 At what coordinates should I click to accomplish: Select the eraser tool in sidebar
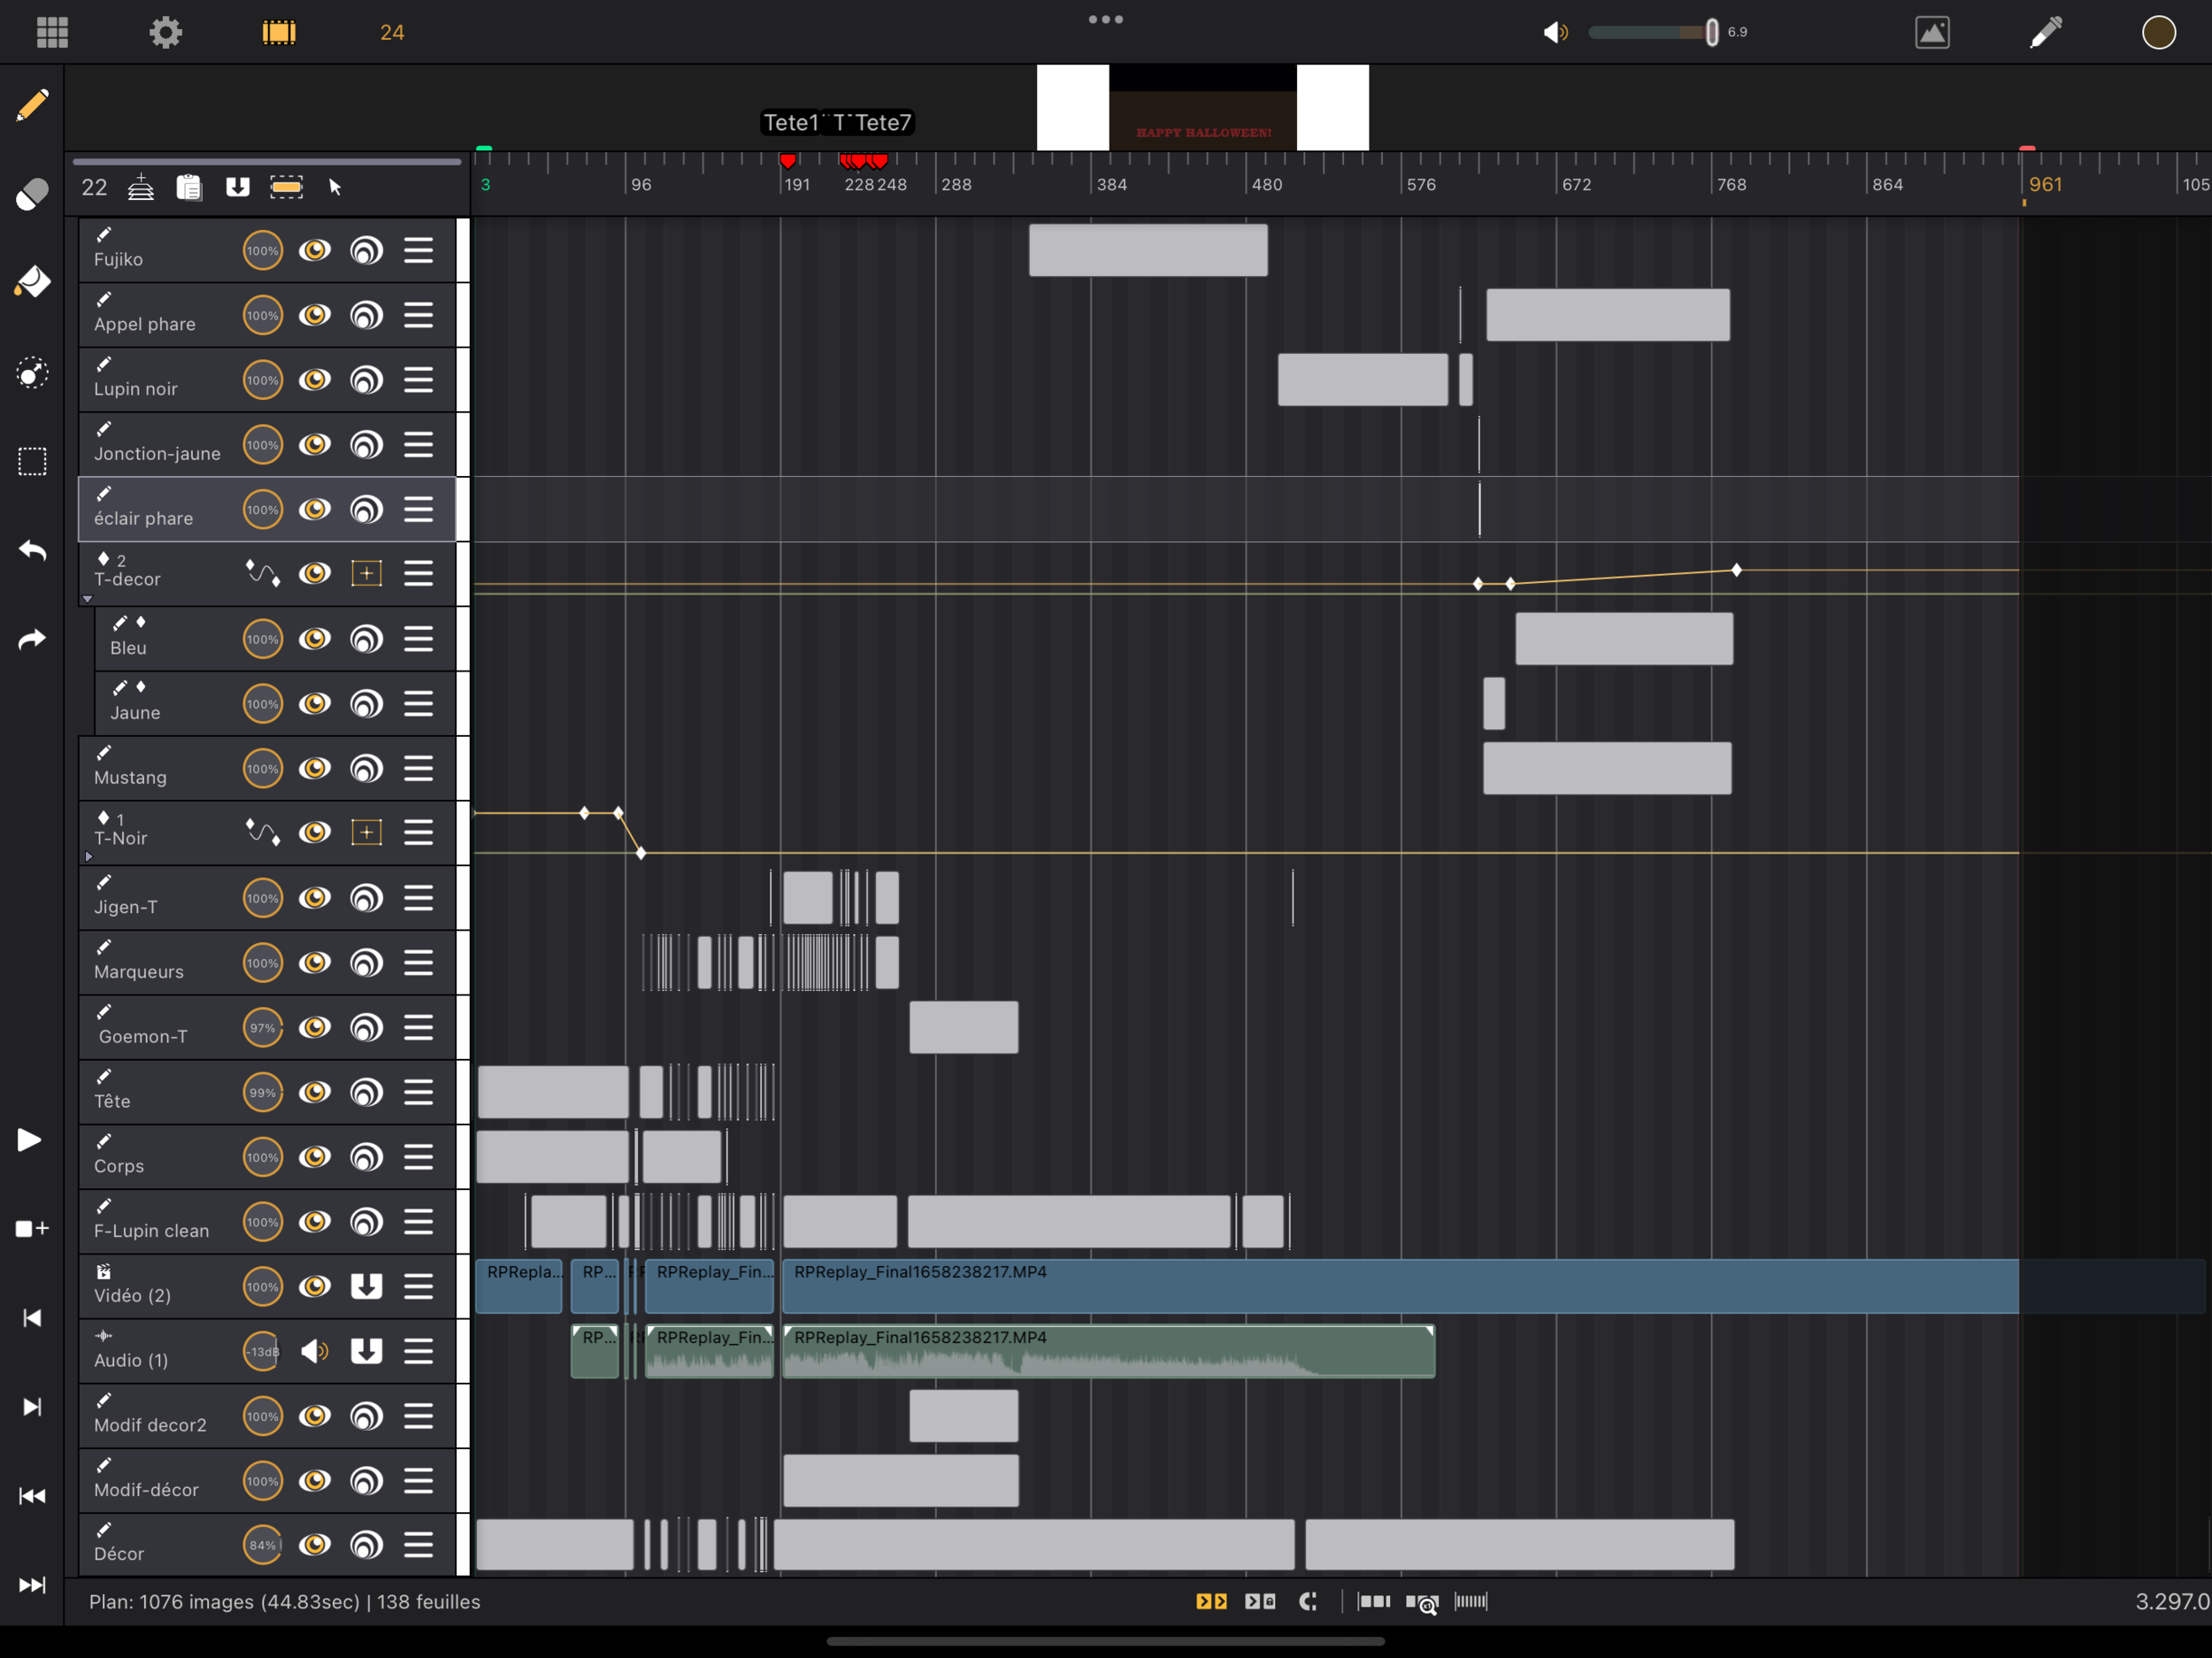32,194
